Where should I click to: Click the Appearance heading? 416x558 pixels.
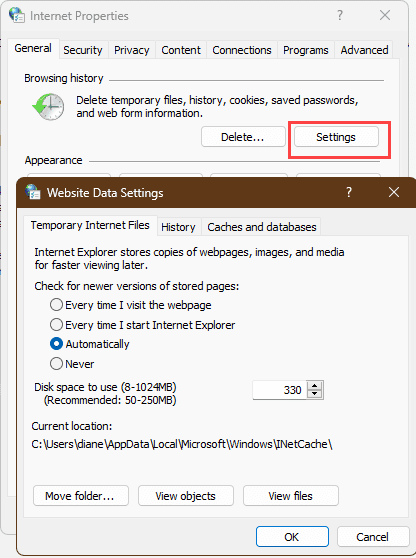[53, 160]
